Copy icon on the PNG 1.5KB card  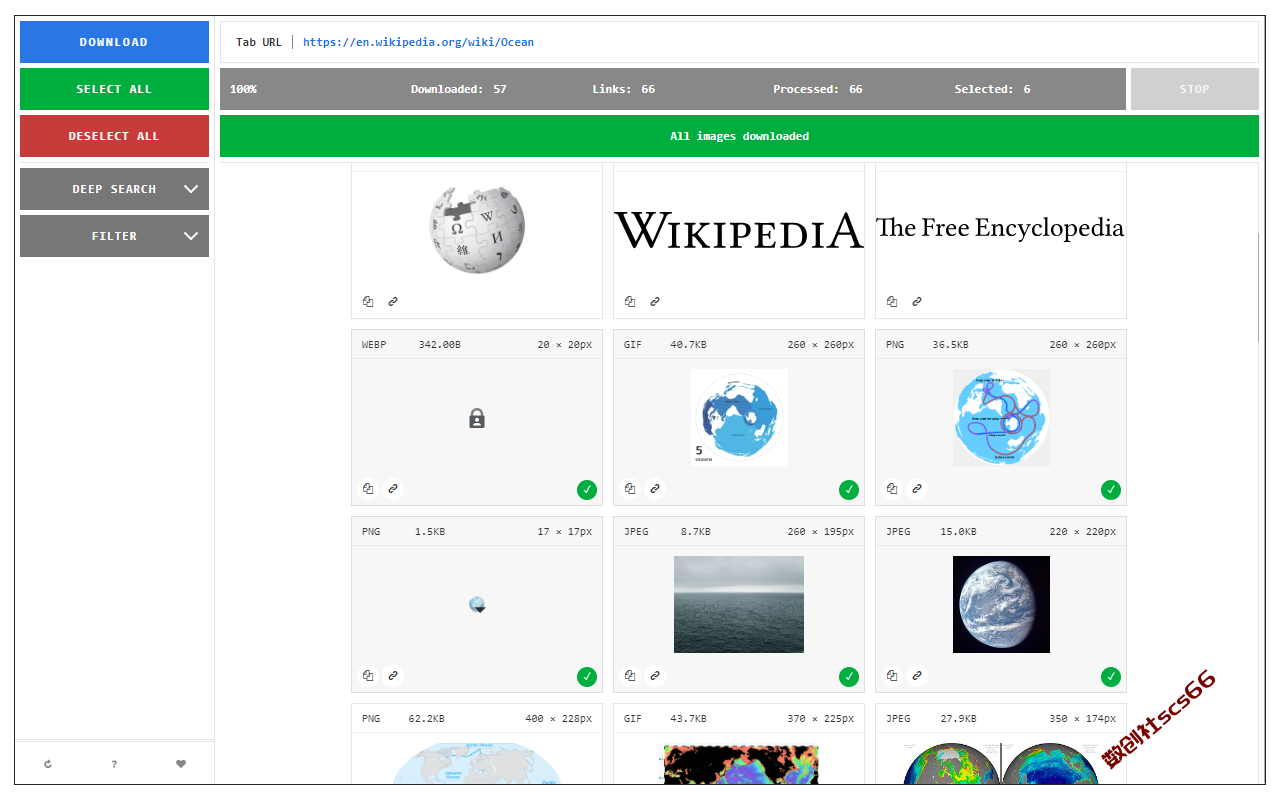tap(368, 676)
